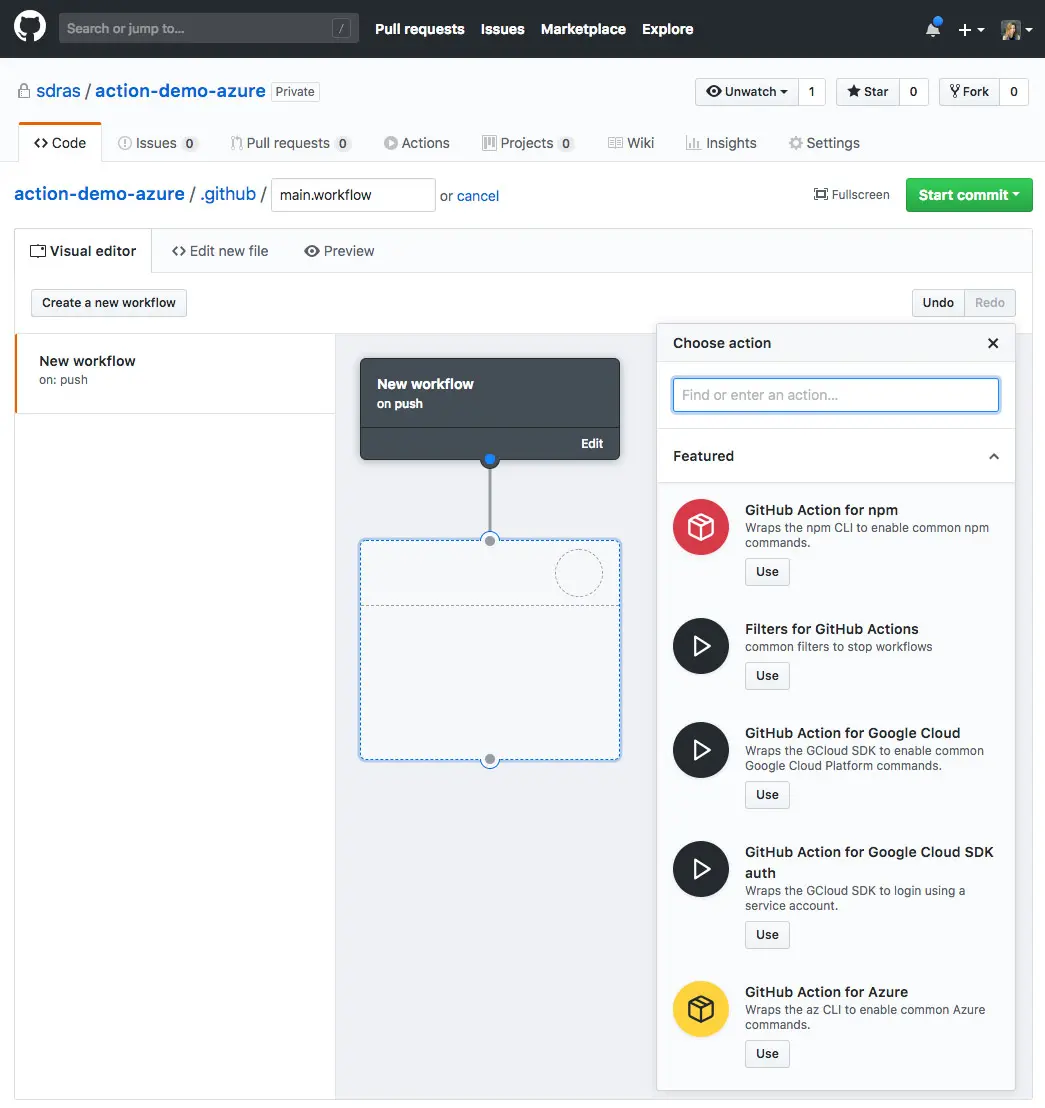The height and width of the screenshot is (1108, 1045).
Task: Open the action-demo-azure repository title link
Action: [x=180, y=91]
